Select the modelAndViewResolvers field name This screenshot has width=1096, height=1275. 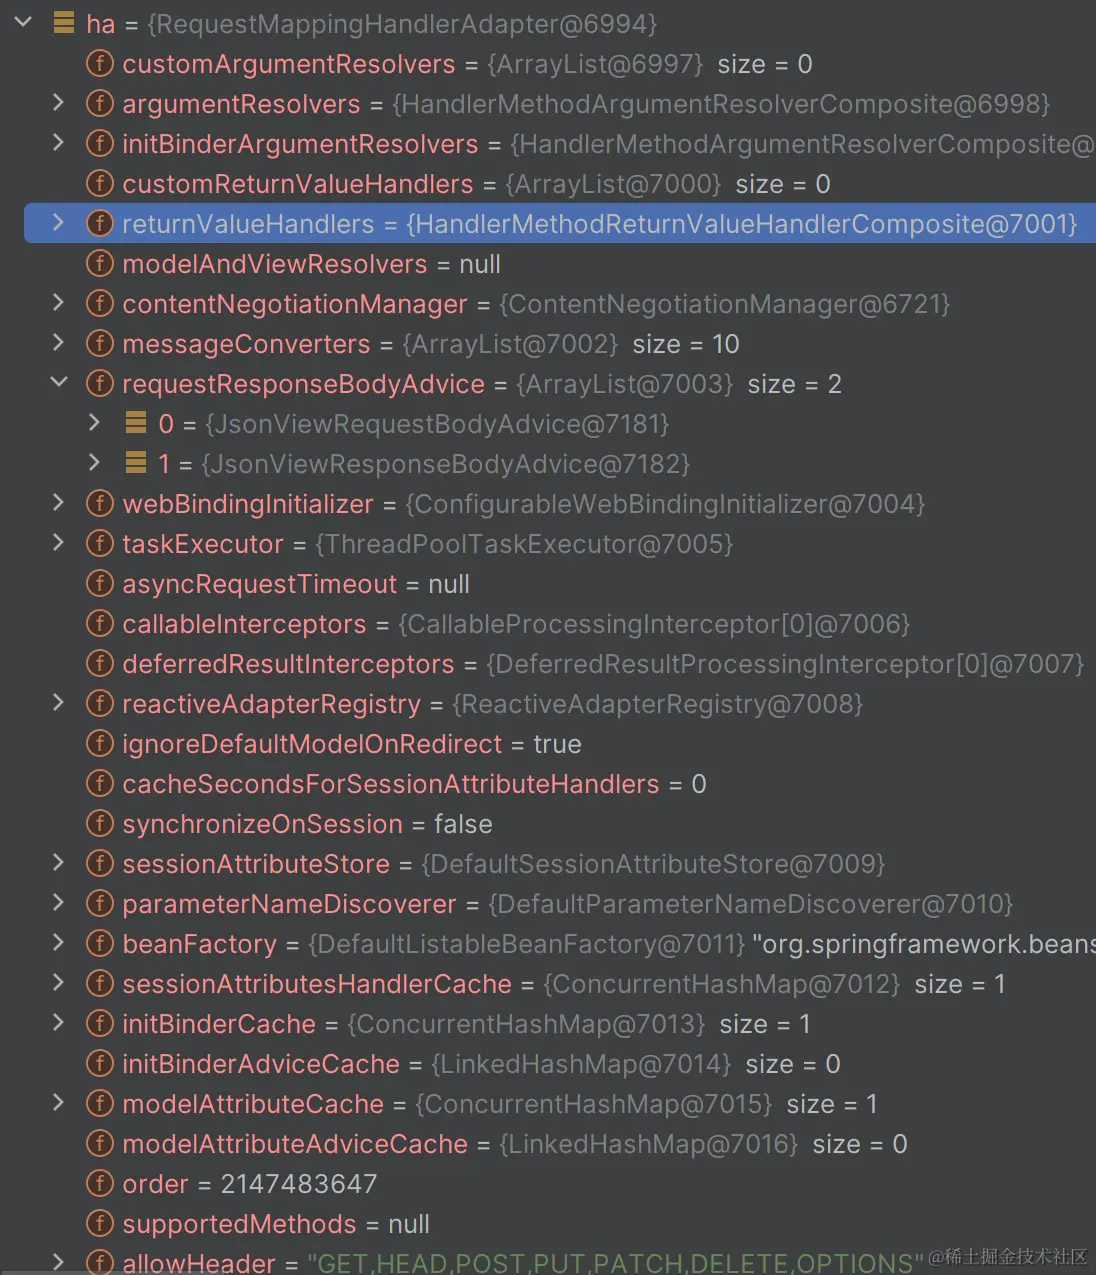click(x=274, y=264)
